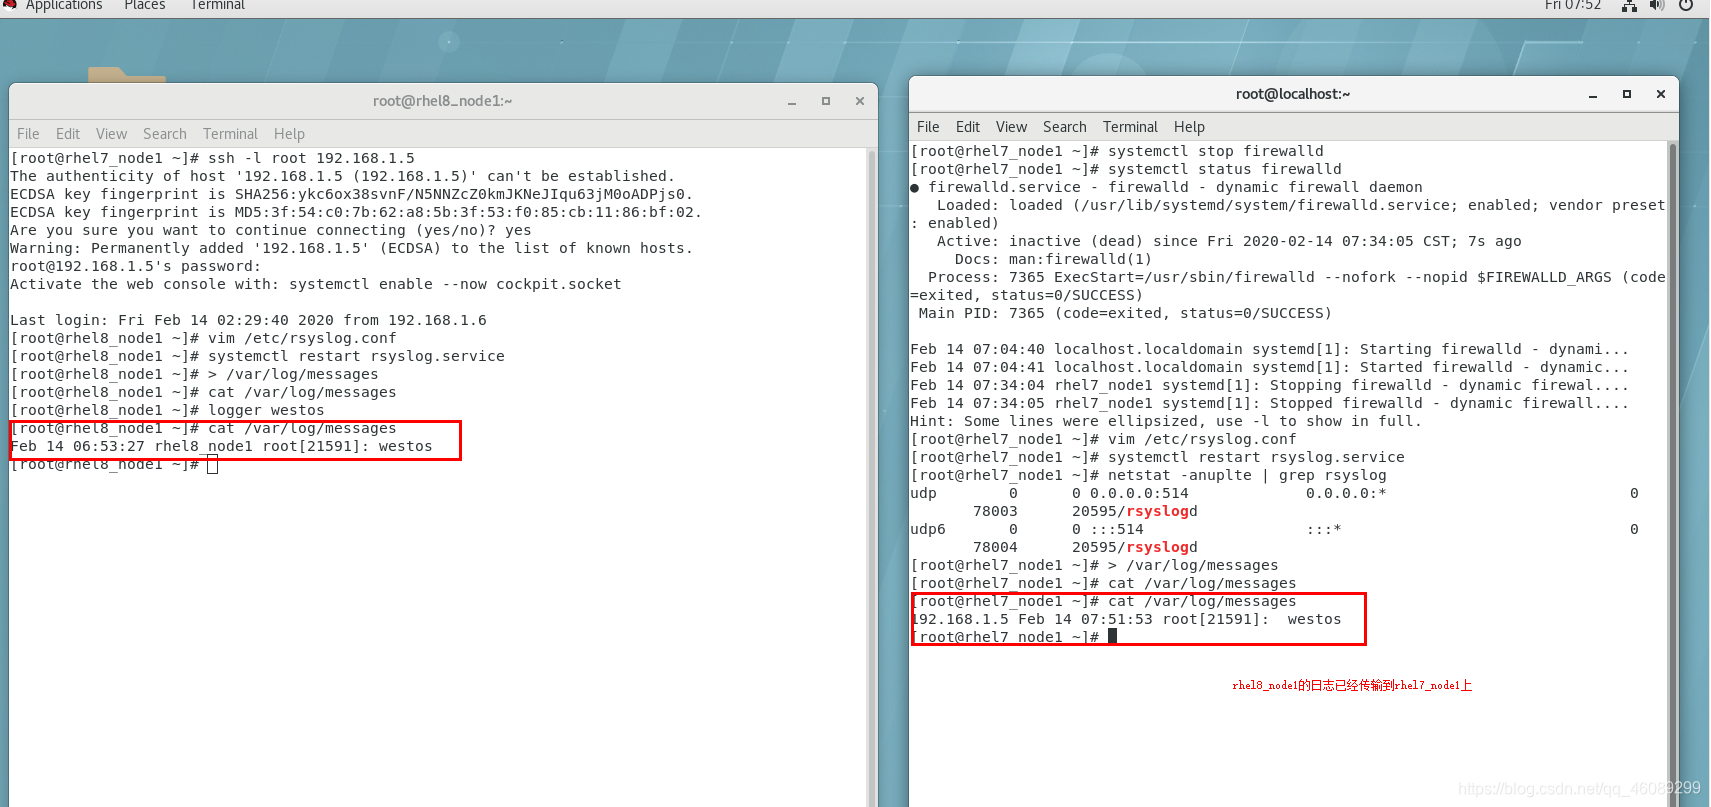Viewport: 1711px width, 807px height.
Task: Open View menu in root@localhost terminal
Action: (1011, 127)
